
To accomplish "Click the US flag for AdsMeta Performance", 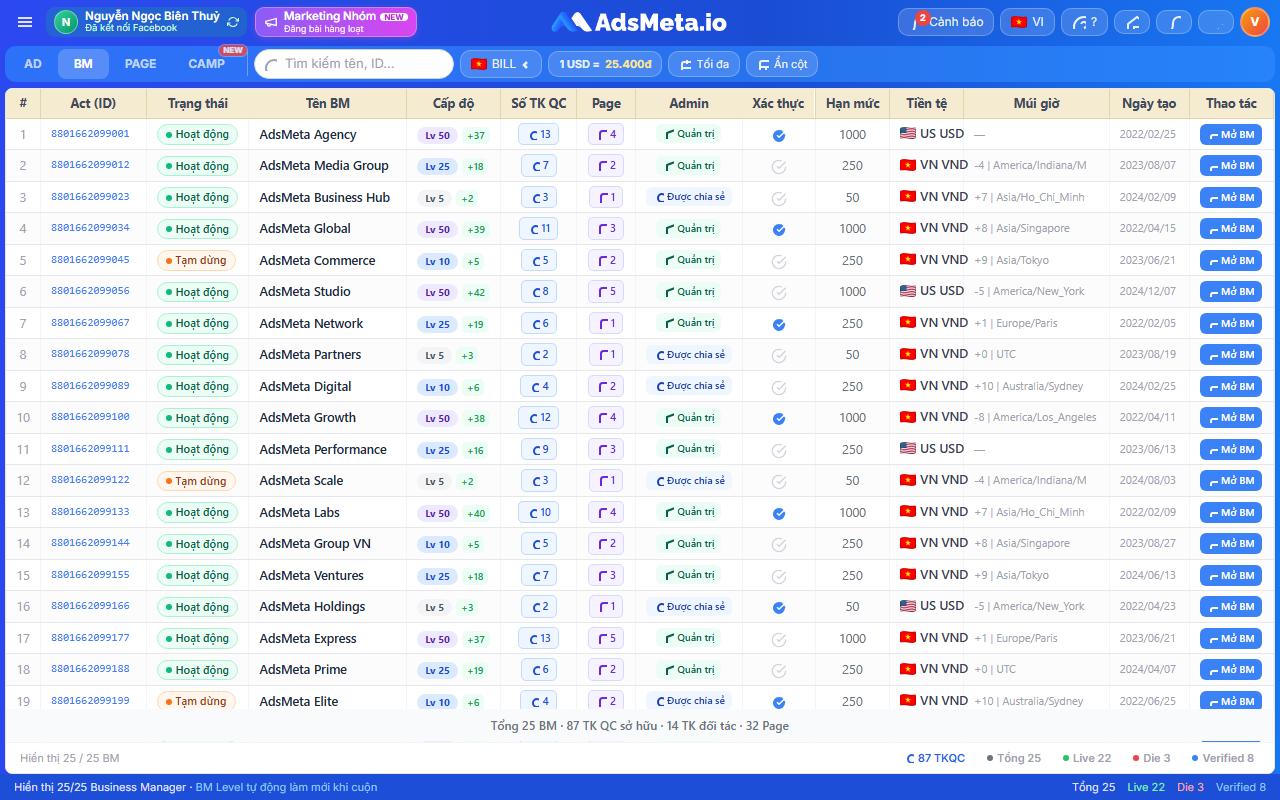I will (908, 449).
